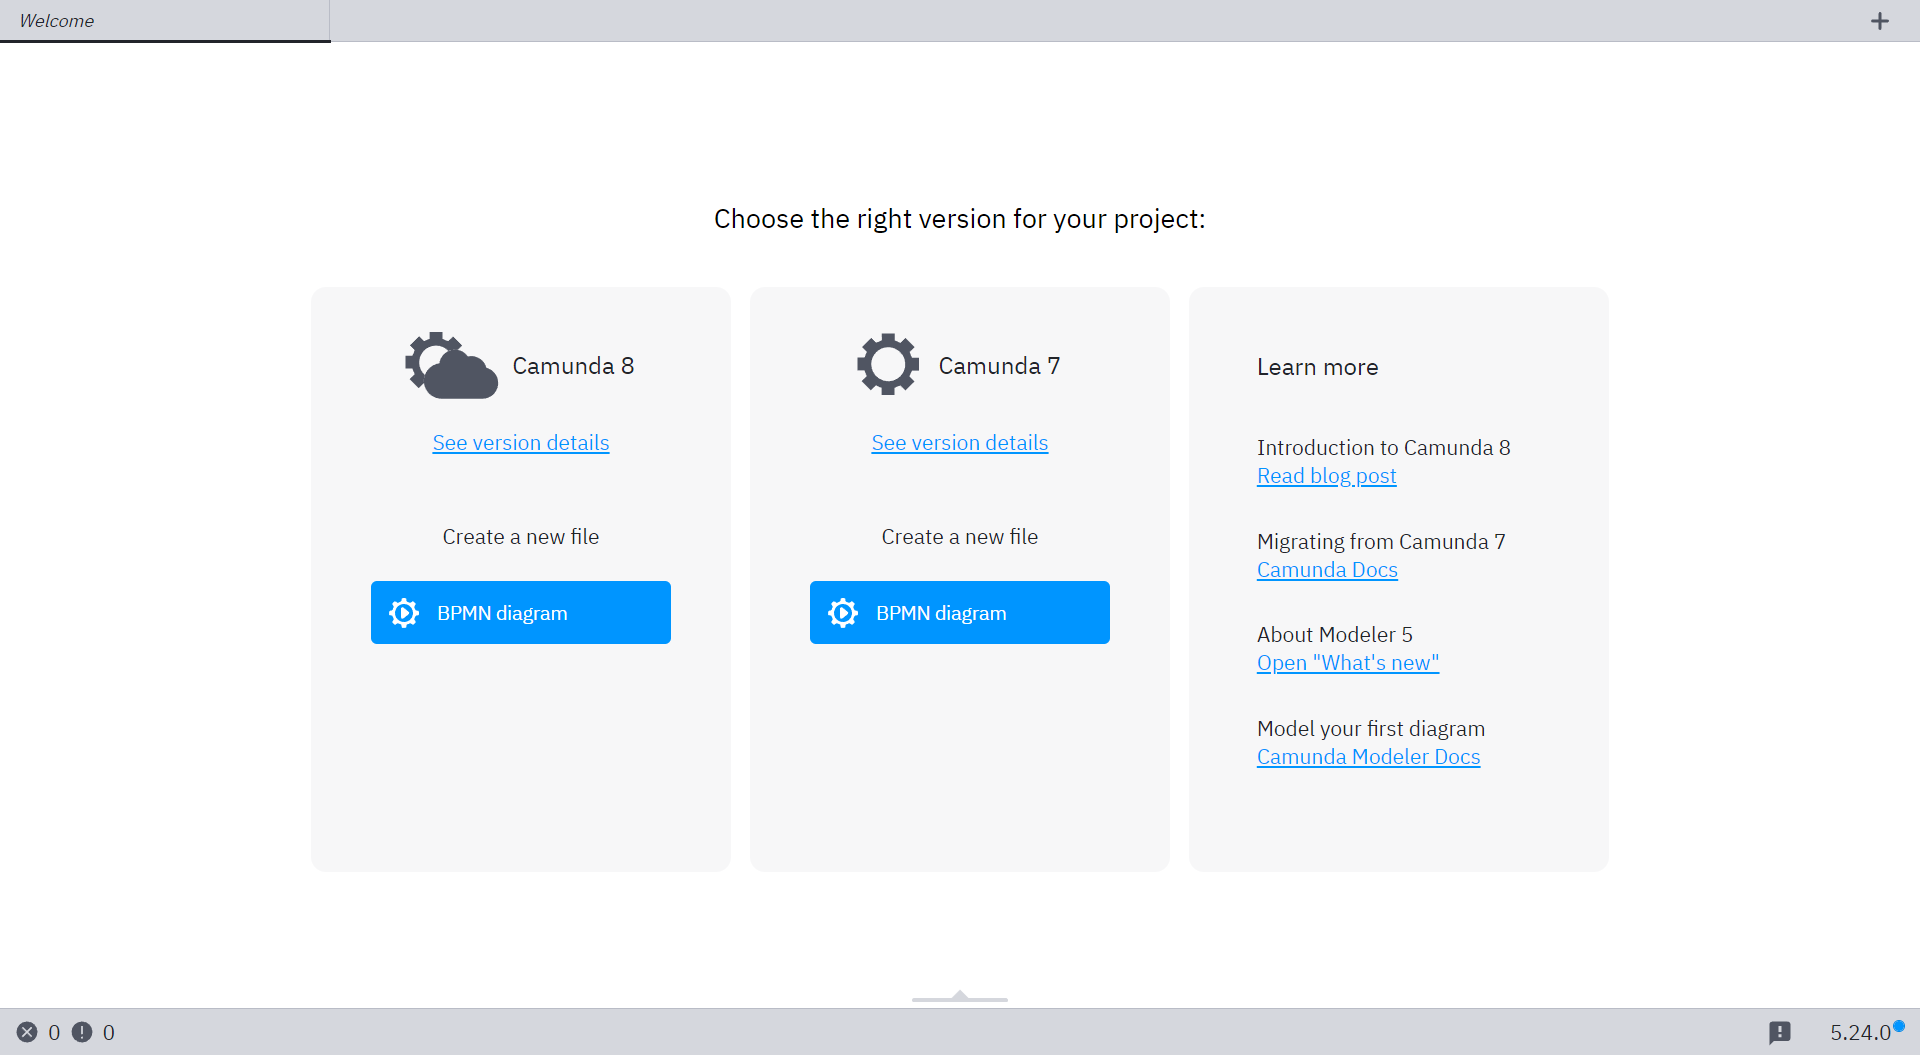Screen dimensions: 1920x1055
Task: Expand the bottom panel toggle handle
Action: [959, 996]
